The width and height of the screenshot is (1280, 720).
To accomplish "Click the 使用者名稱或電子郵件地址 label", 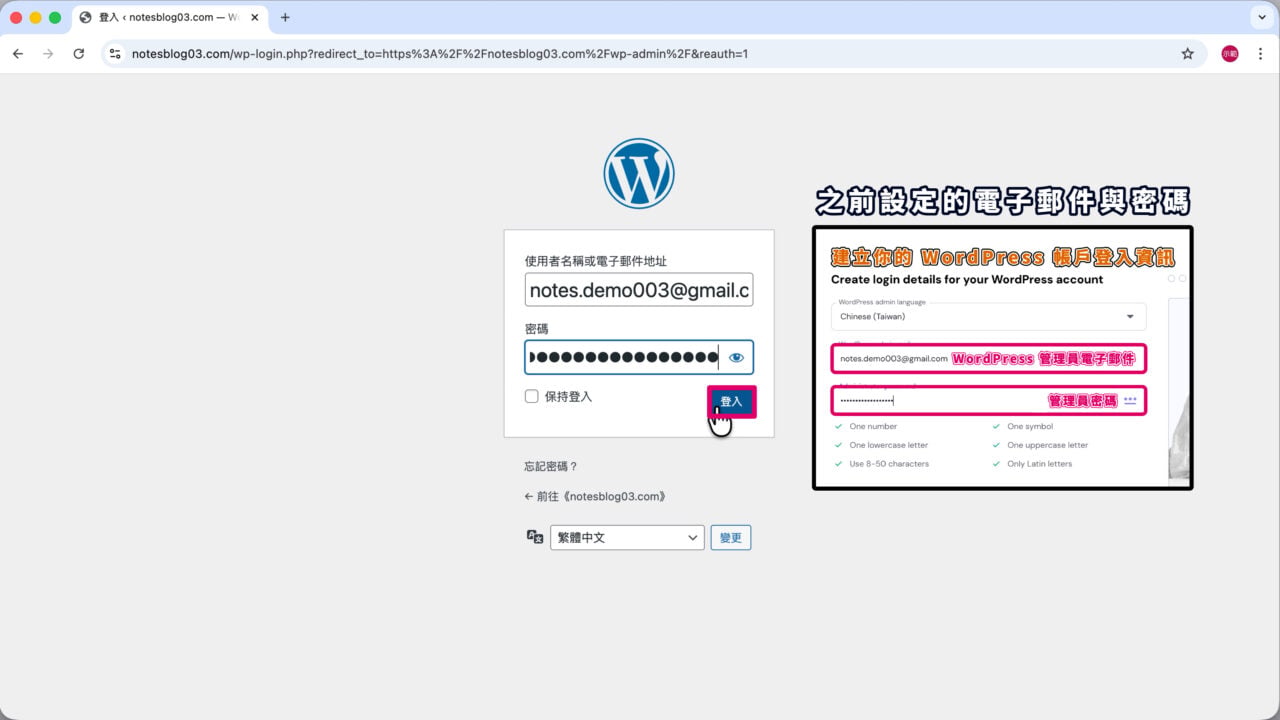I will [595, 261].
